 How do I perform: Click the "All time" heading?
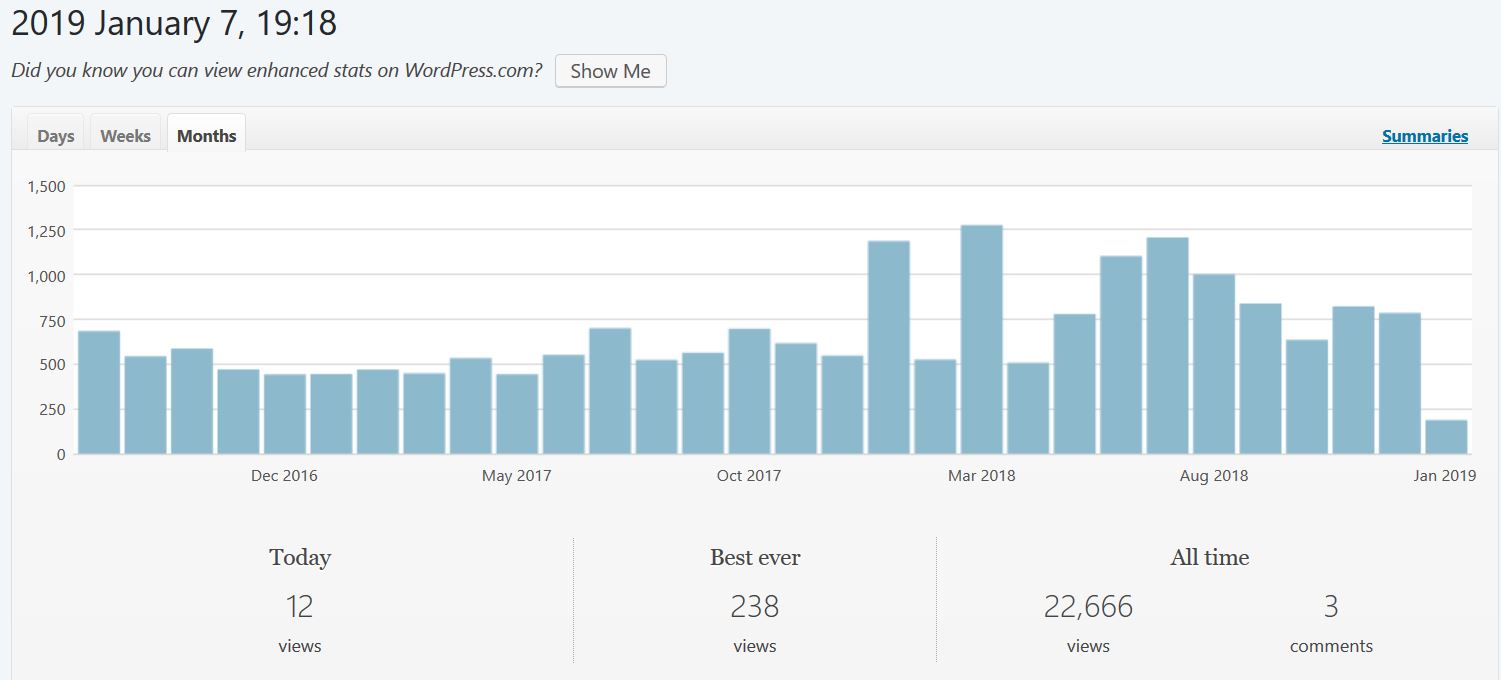click(1210, 558)
